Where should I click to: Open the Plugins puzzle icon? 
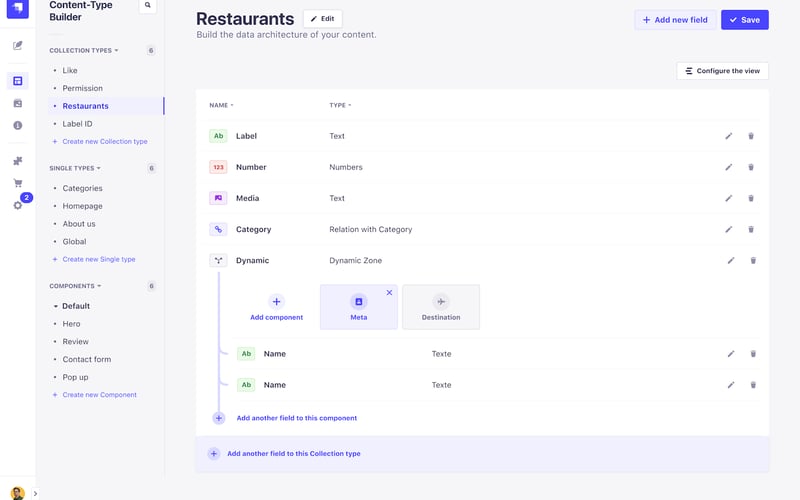tap(18, 161)
